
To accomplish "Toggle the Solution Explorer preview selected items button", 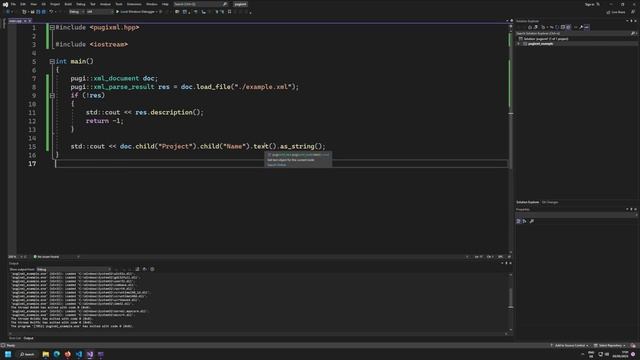I will (x=587, y=27).
